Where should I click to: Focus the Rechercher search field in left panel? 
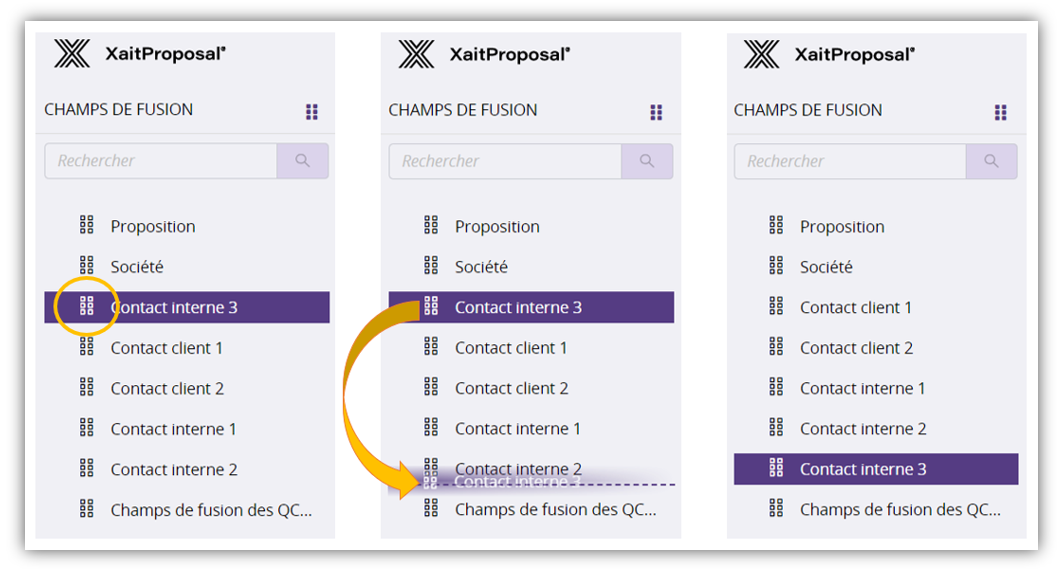pos(160,161)
